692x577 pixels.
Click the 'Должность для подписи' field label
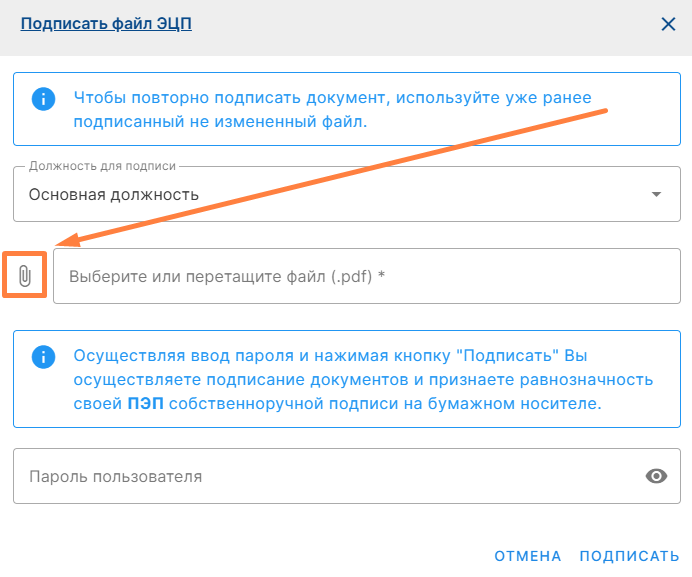[x=102, y=165]
